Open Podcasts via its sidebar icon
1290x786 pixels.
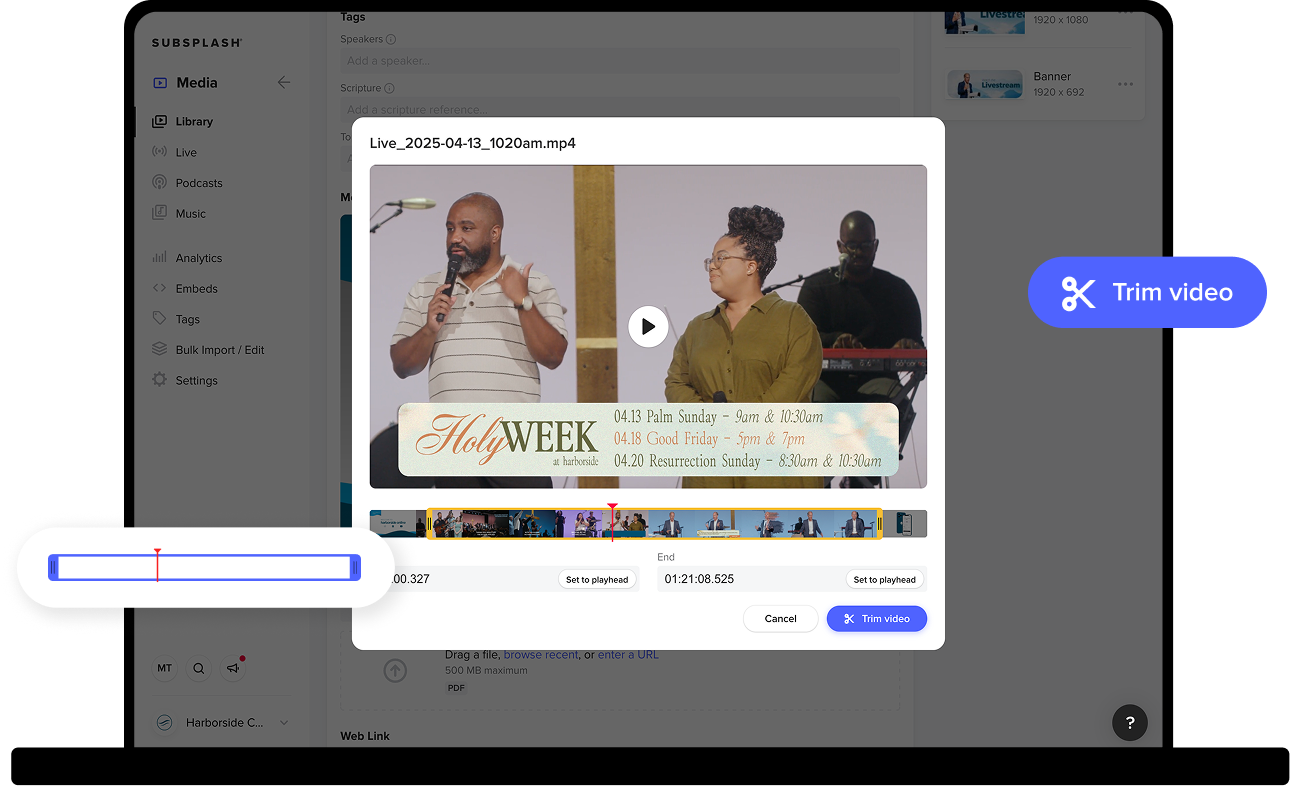tap(159, 183)
